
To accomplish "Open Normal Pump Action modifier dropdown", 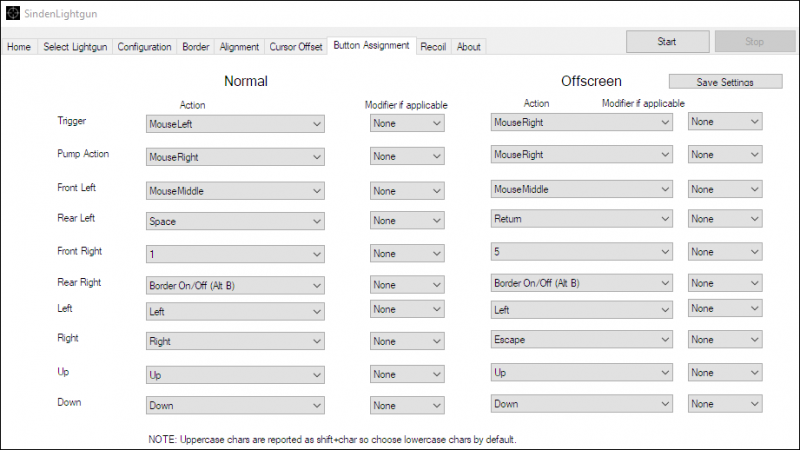I will [x=407, y=156].
